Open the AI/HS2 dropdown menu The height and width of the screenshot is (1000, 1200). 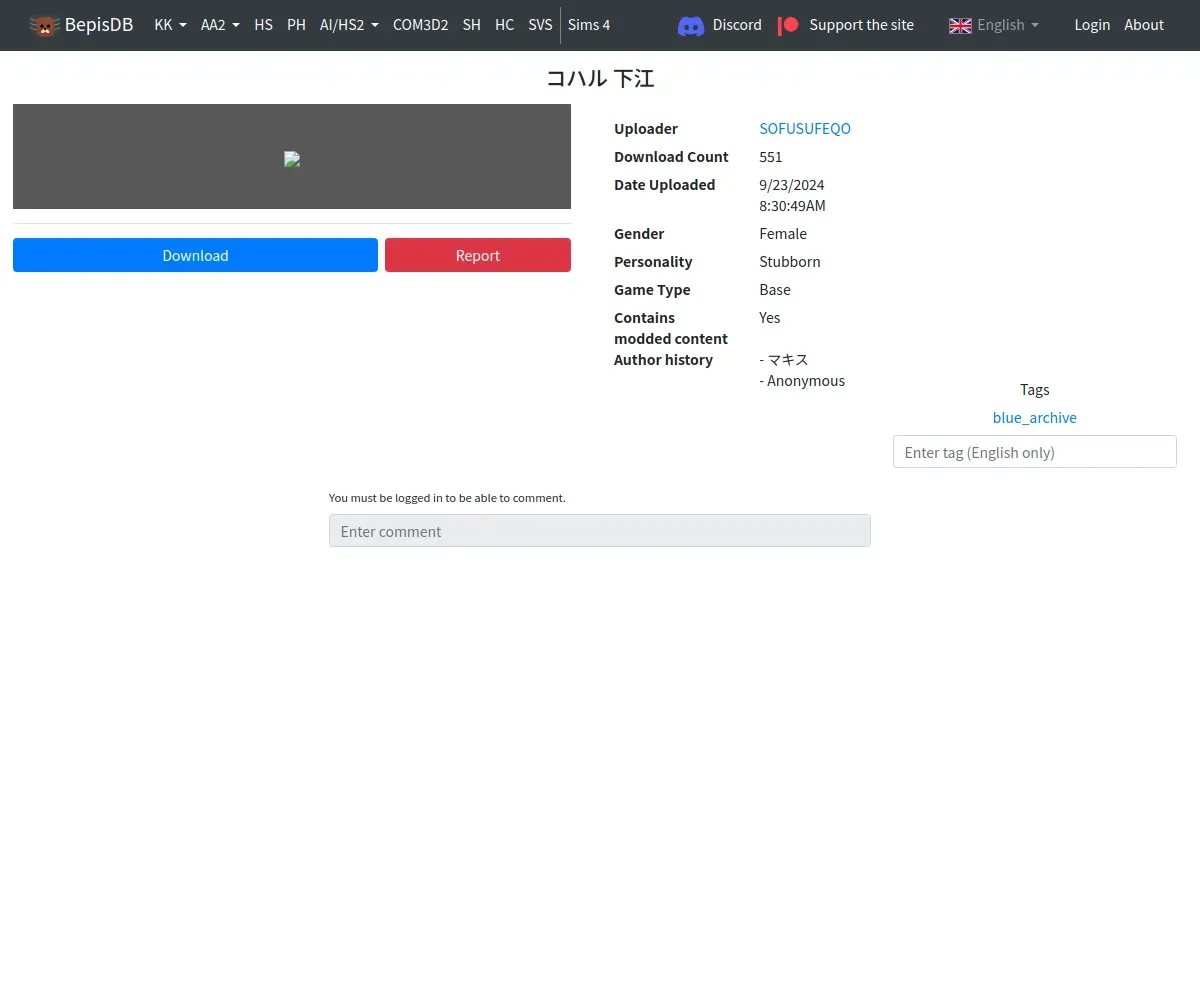(x=349, y=25)
